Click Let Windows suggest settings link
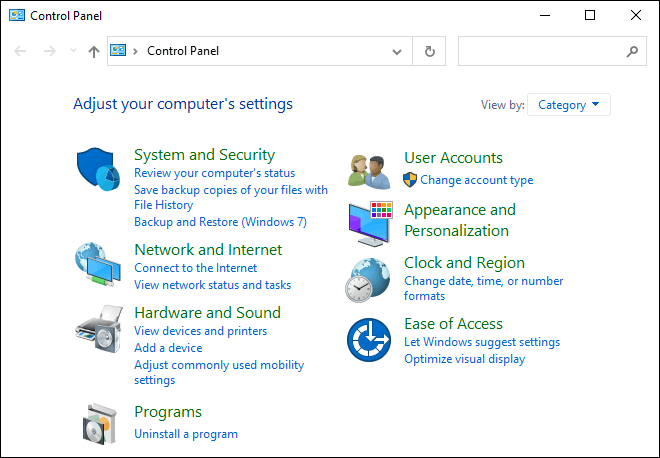The height and width of the screenshot is (458, 660). click(x=482, y=342)
